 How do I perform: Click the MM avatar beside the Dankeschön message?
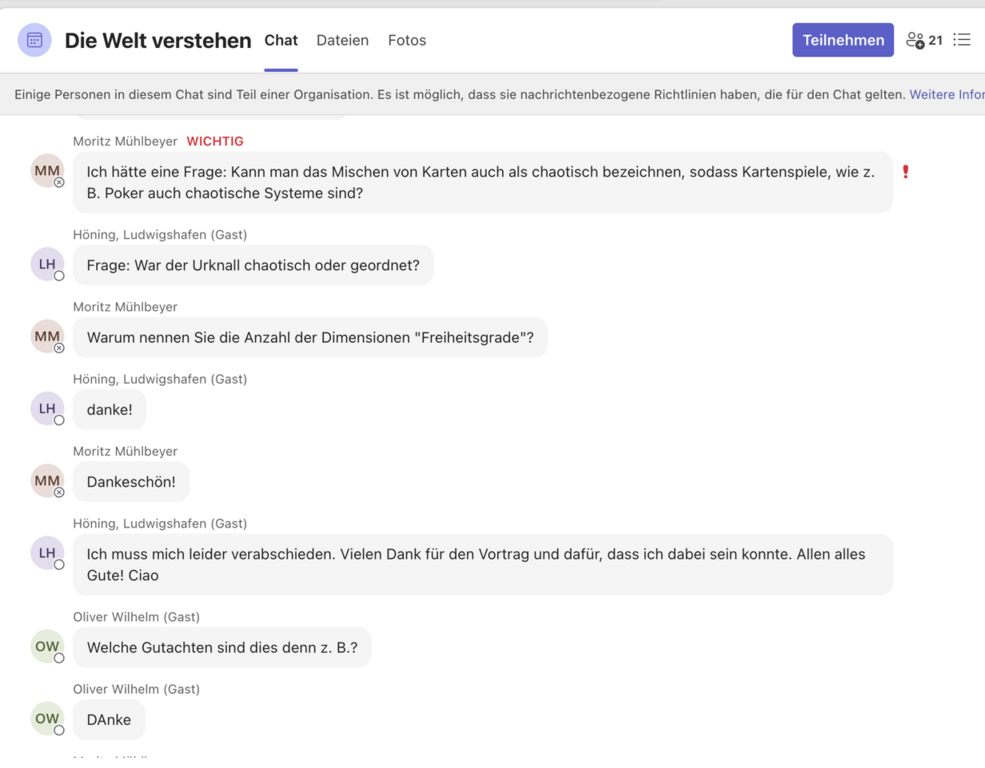47,480
